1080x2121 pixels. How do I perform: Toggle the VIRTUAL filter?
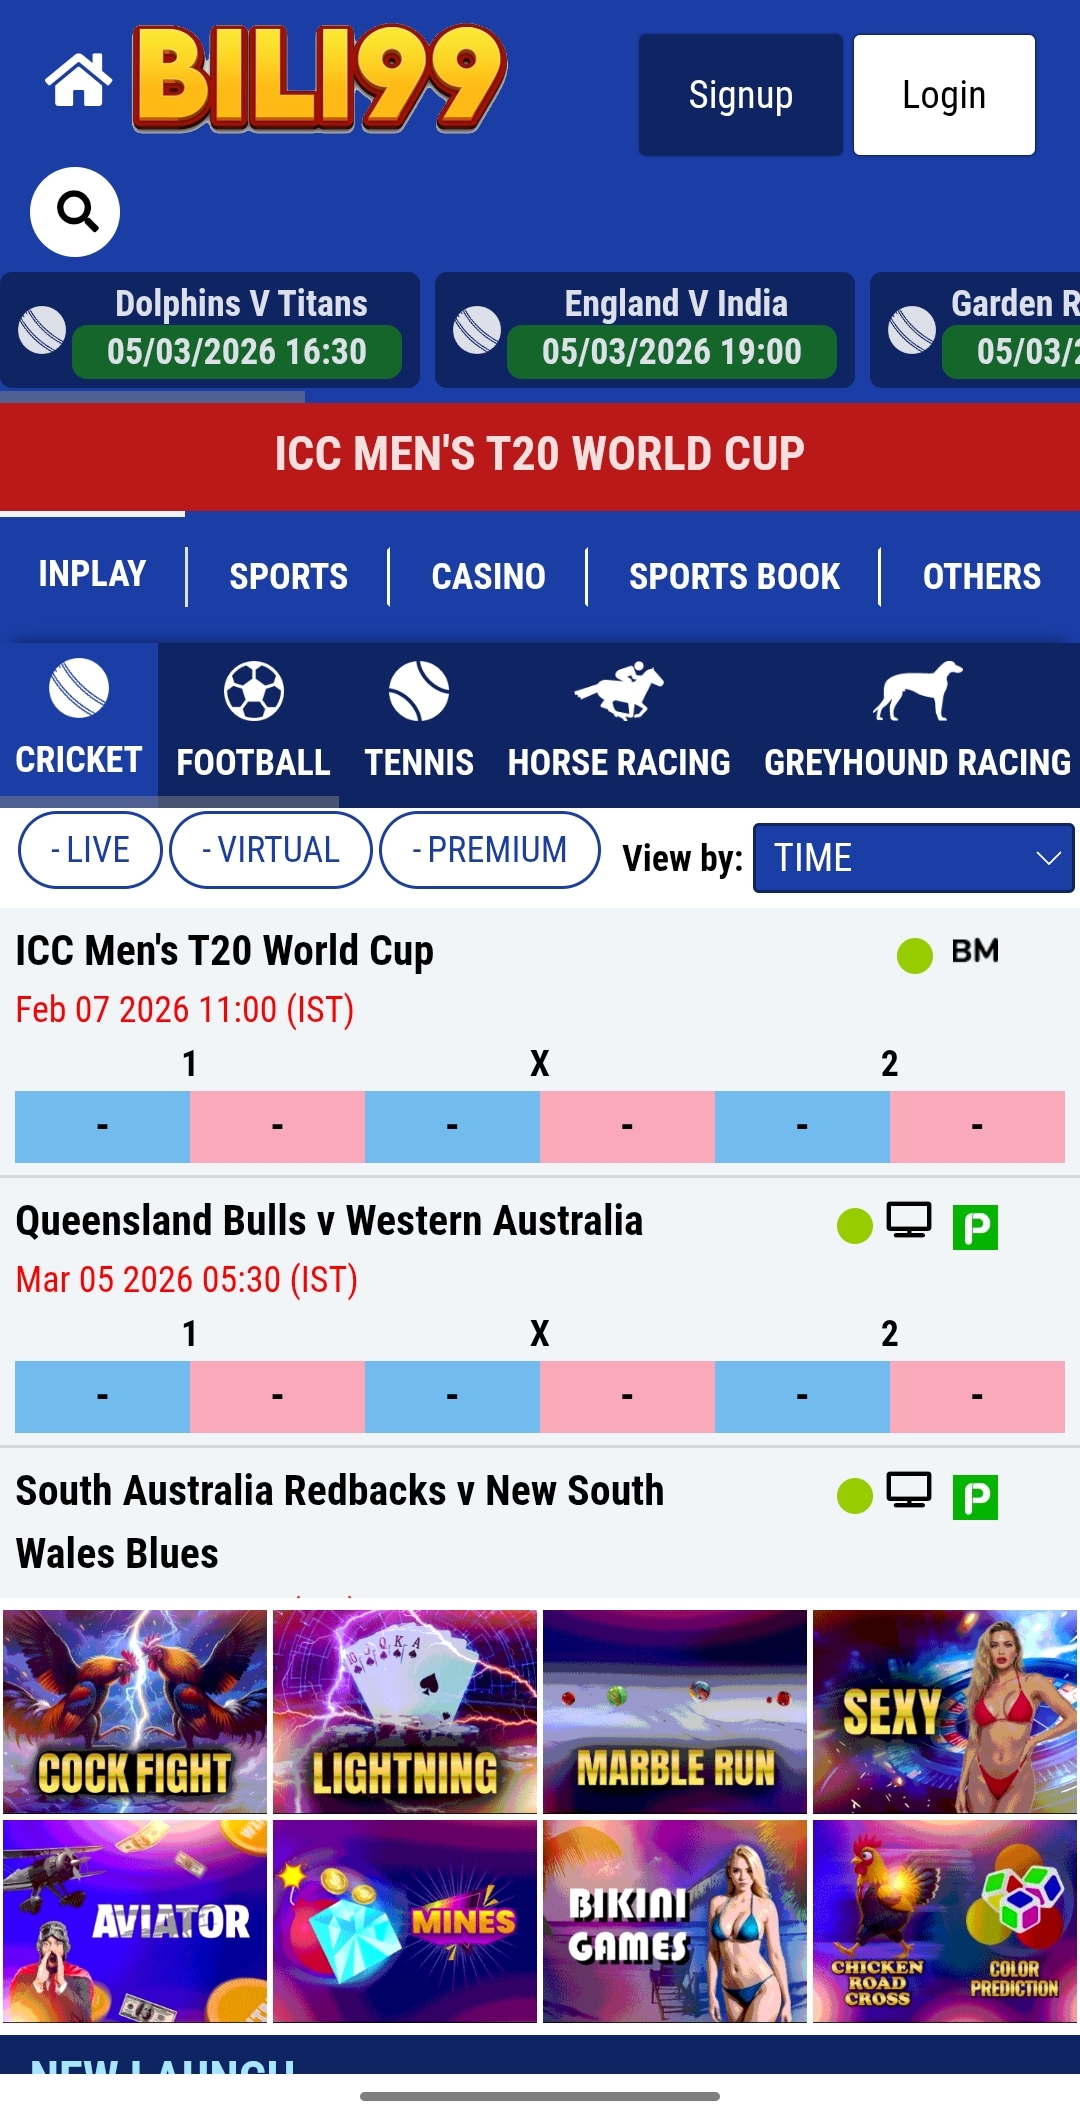[271, 850]
